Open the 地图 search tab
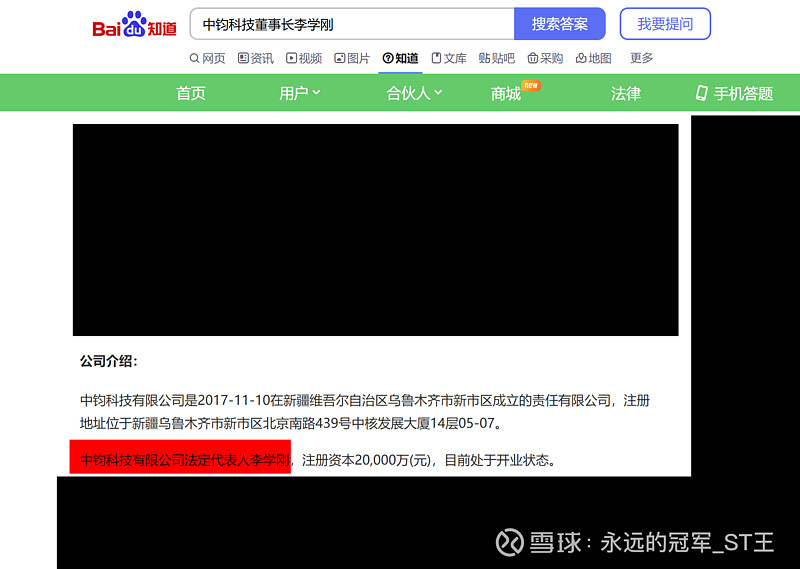This screenshot has width=800, height=569. pos(593,58)
